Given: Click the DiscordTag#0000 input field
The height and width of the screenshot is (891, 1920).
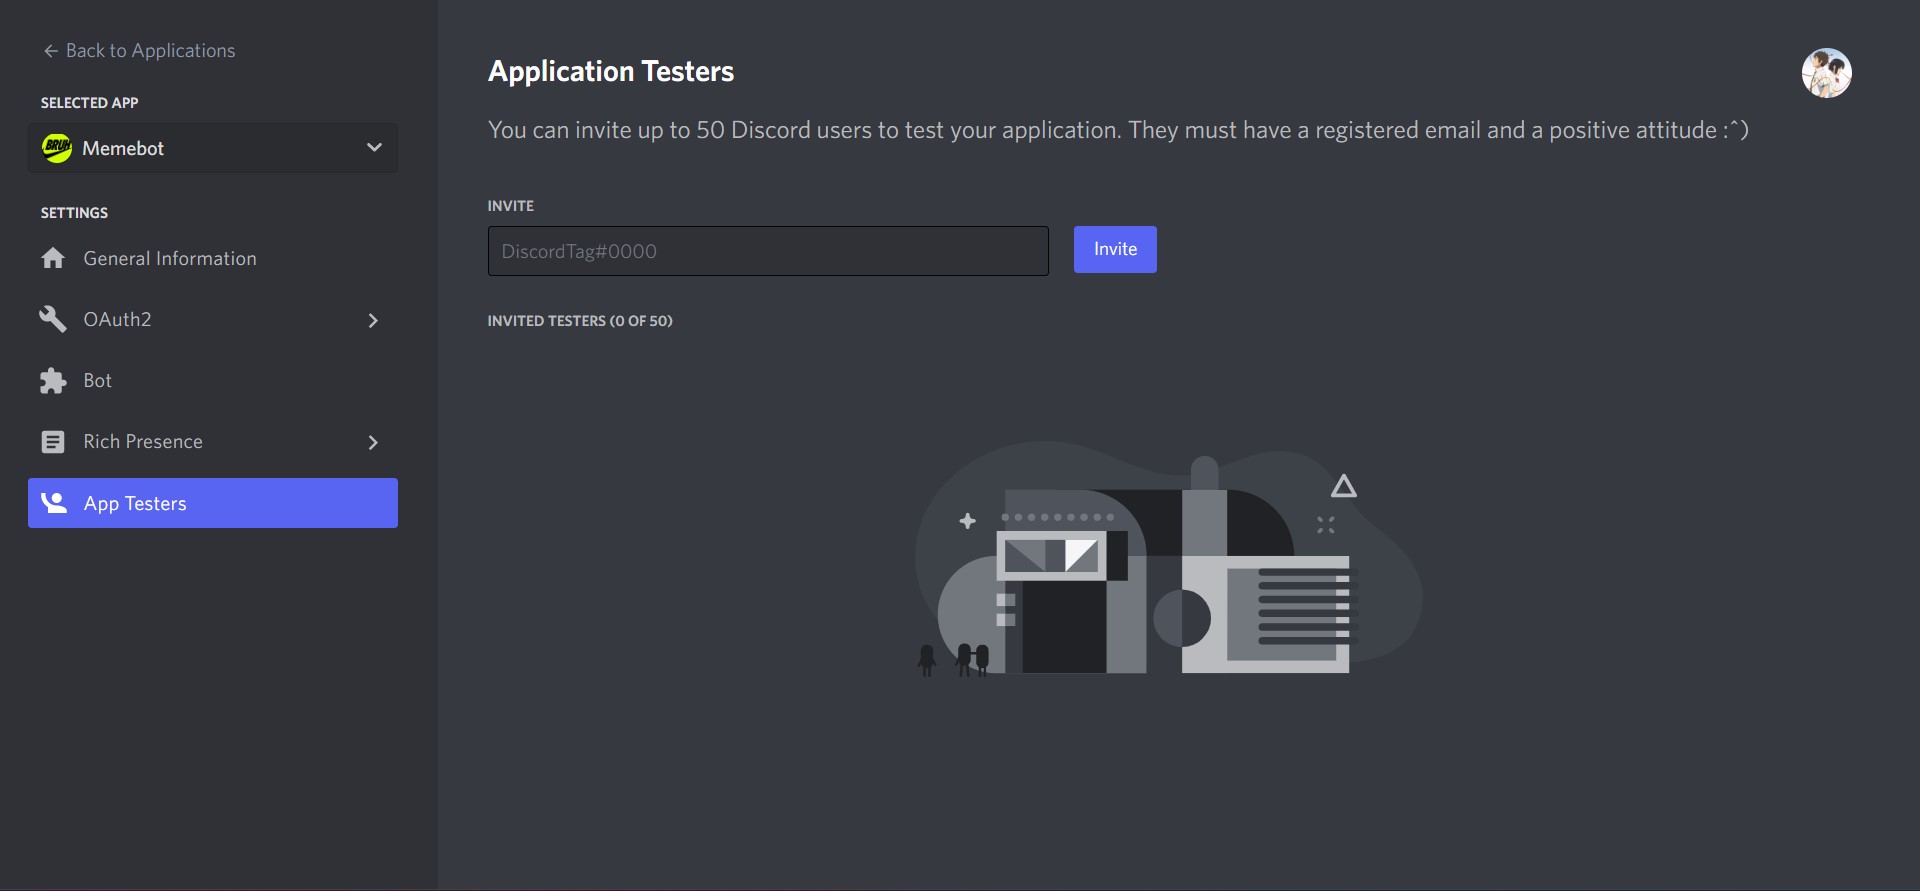Looking at the screenshot, I should (x=767, y=251).
